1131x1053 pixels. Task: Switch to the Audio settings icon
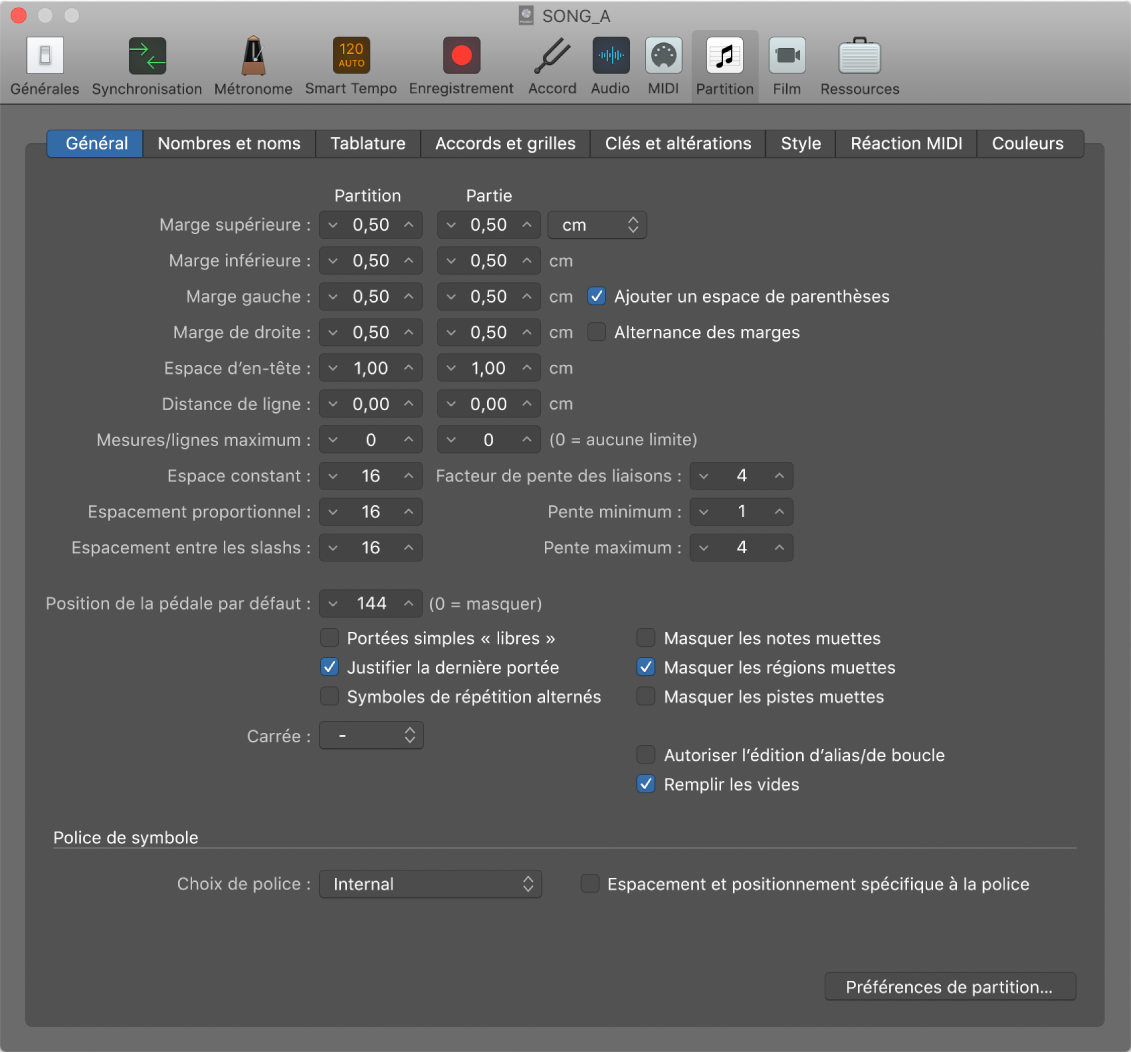(x=610, y=56)
